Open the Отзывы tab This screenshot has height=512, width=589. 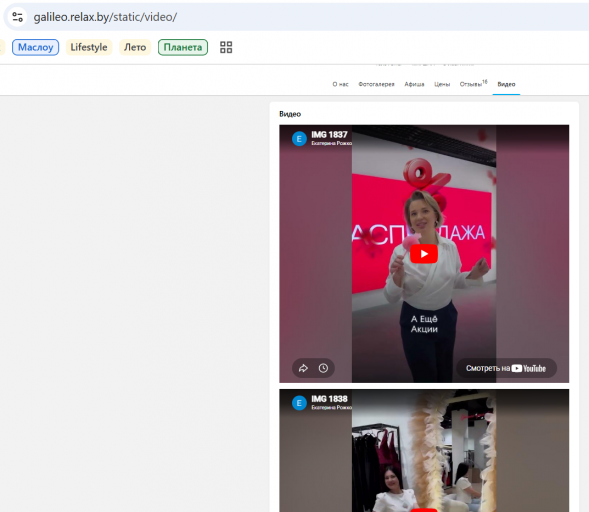(473, 84)
